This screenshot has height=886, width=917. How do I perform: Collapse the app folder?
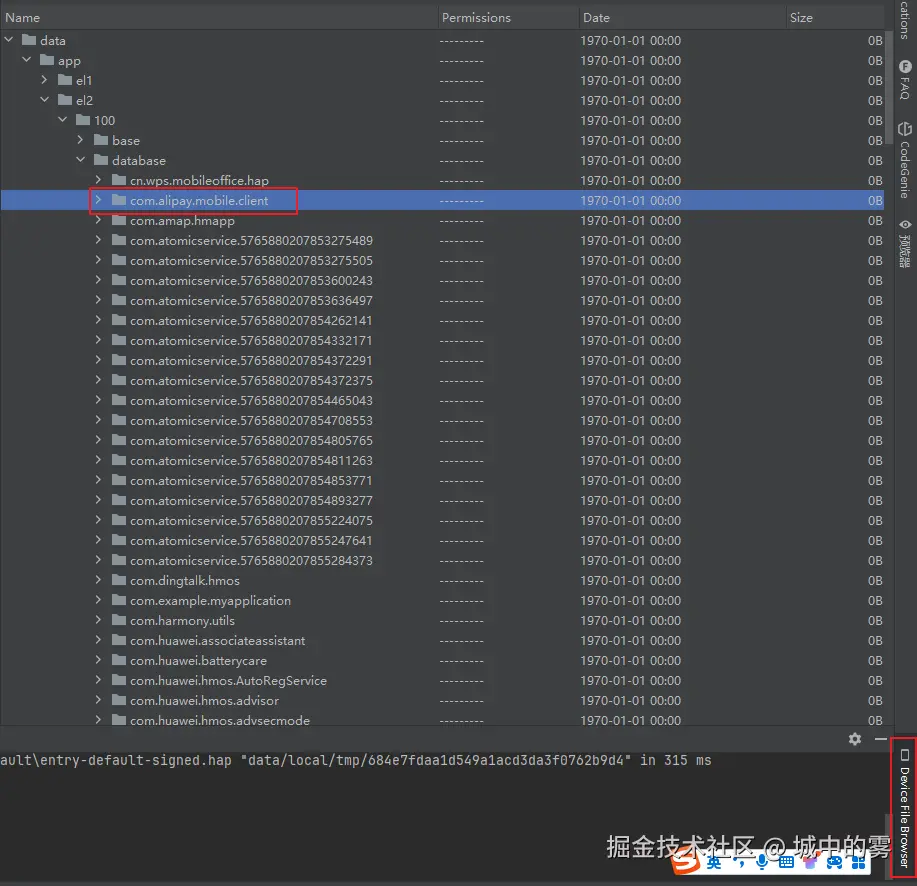tap(26, 60)
